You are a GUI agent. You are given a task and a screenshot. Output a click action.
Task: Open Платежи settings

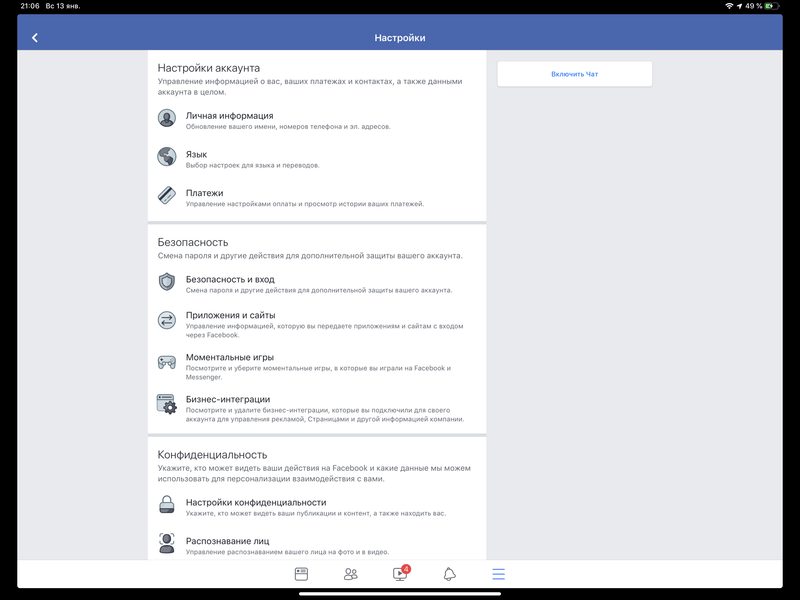[317, 196]
